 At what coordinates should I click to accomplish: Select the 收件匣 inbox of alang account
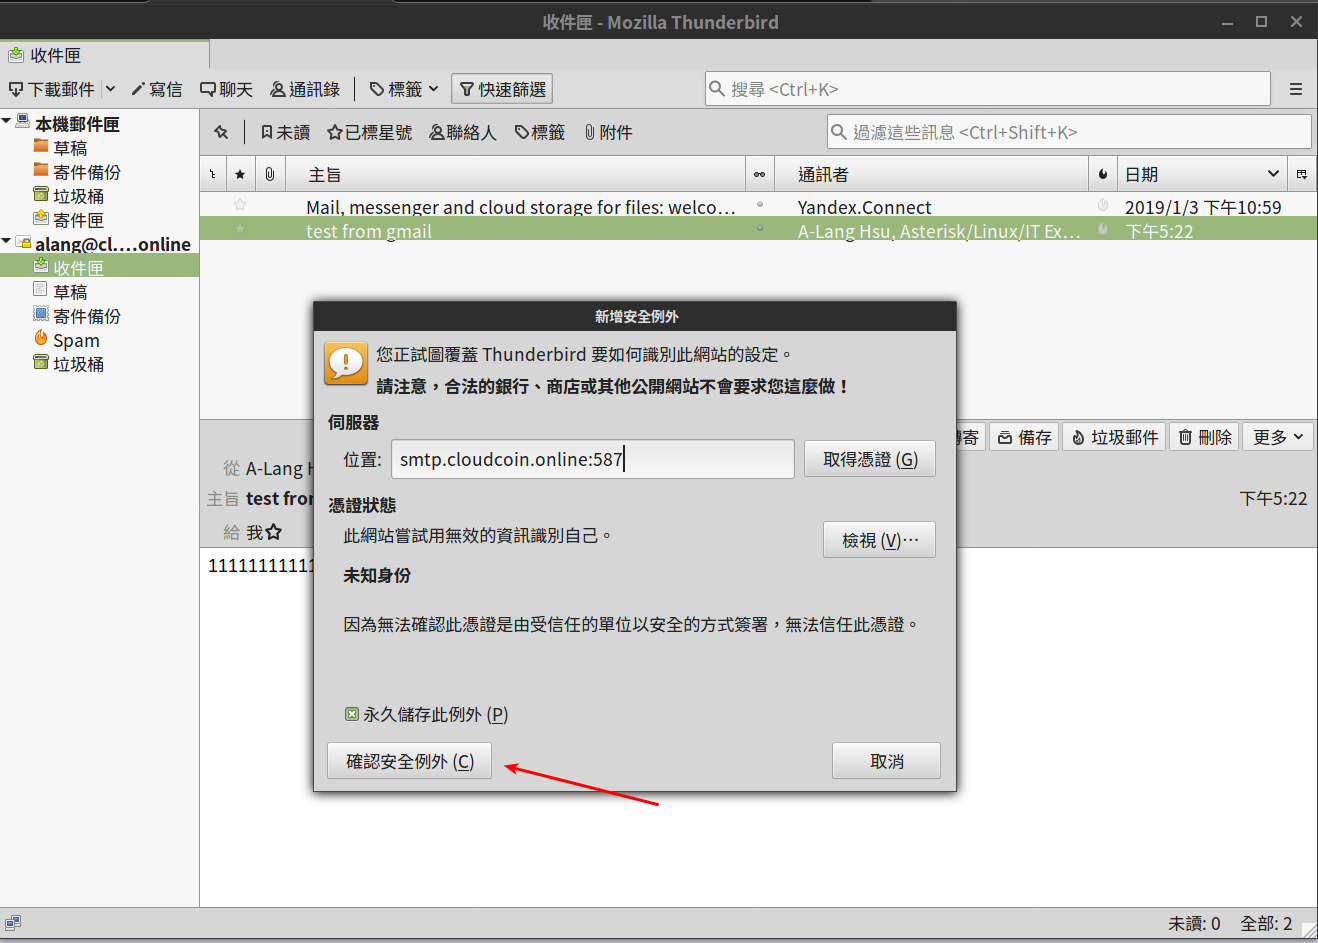pos(99,267)
